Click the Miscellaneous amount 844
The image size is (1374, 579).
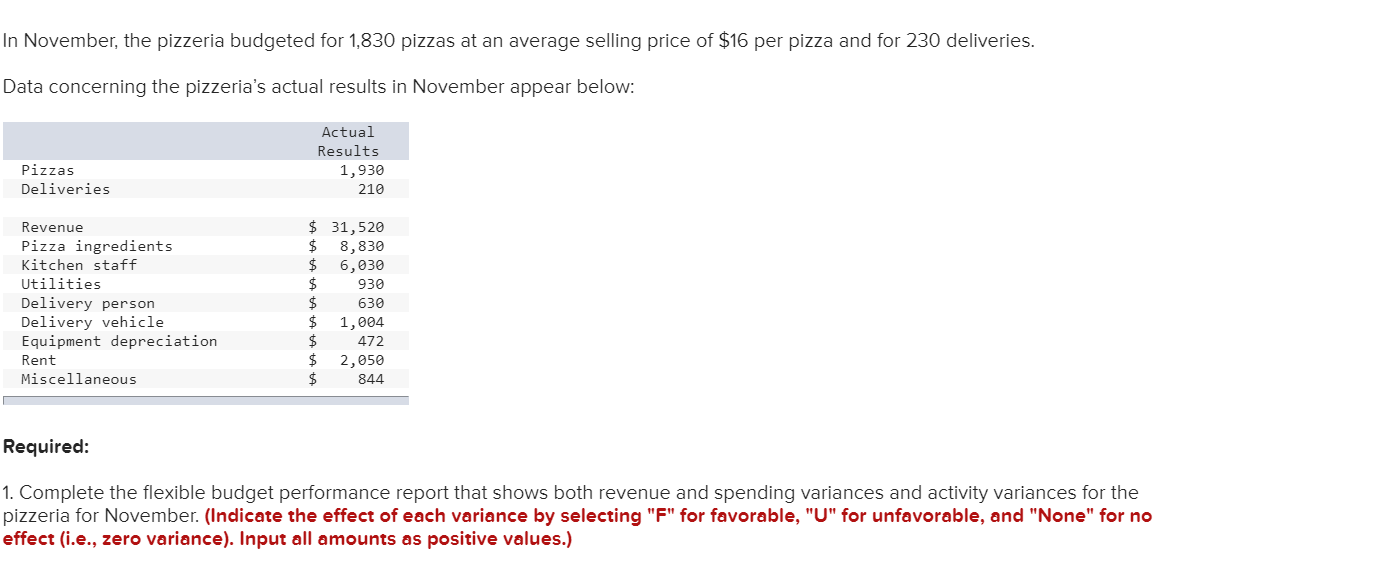371,379
